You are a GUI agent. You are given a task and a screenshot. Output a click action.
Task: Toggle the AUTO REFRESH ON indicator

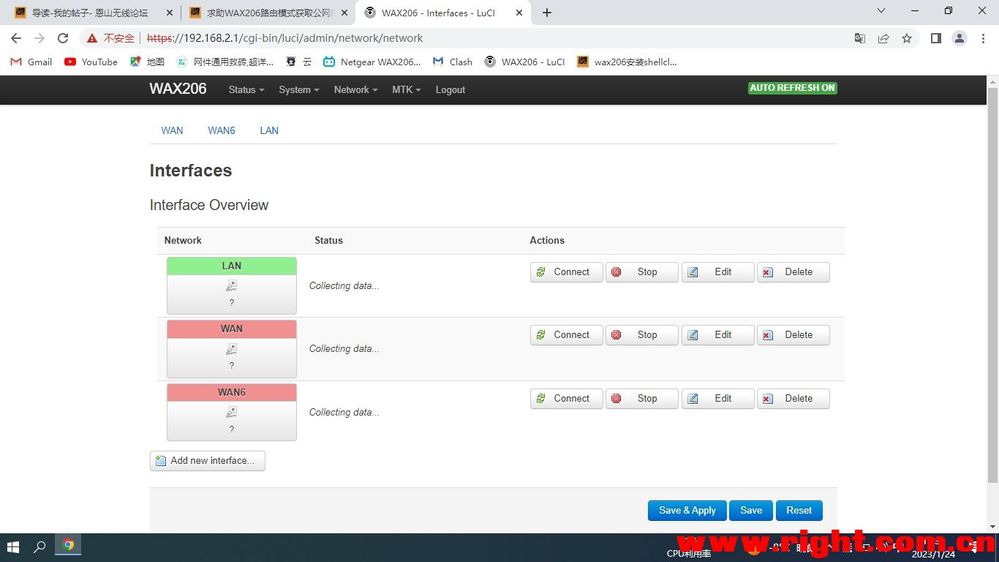coord(792,88)
